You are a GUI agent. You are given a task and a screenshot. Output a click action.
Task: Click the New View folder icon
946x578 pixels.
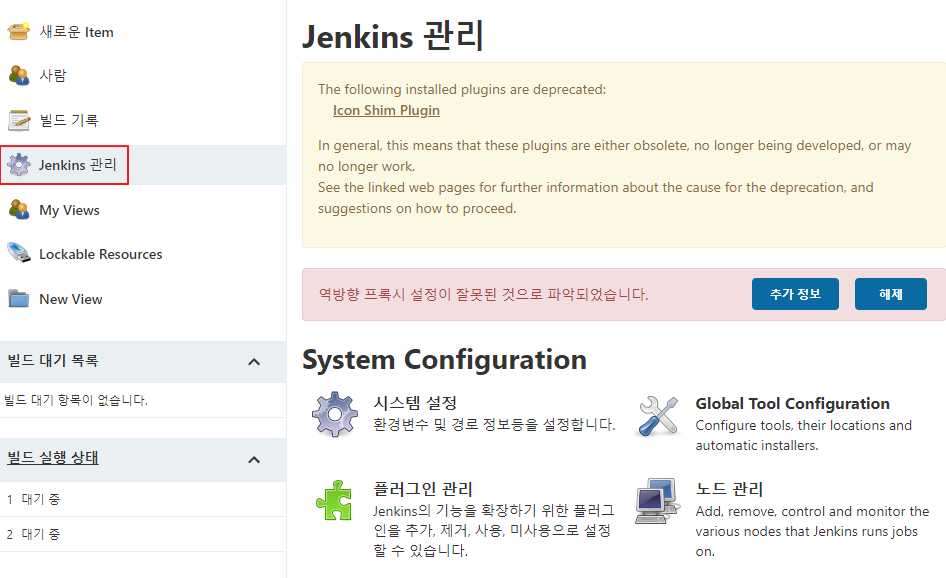point(19,299)
